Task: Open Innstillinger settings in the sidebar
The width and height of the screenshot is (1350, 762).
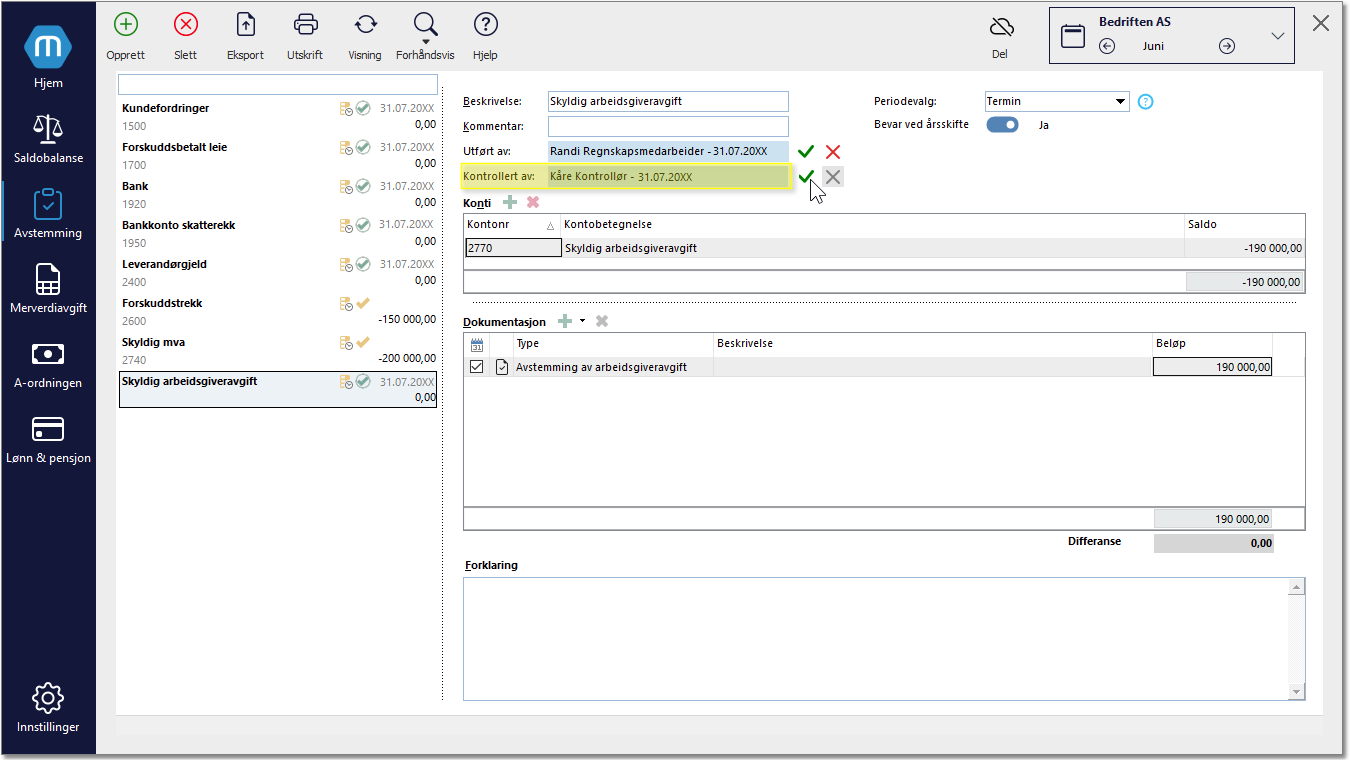Action: 48,708
